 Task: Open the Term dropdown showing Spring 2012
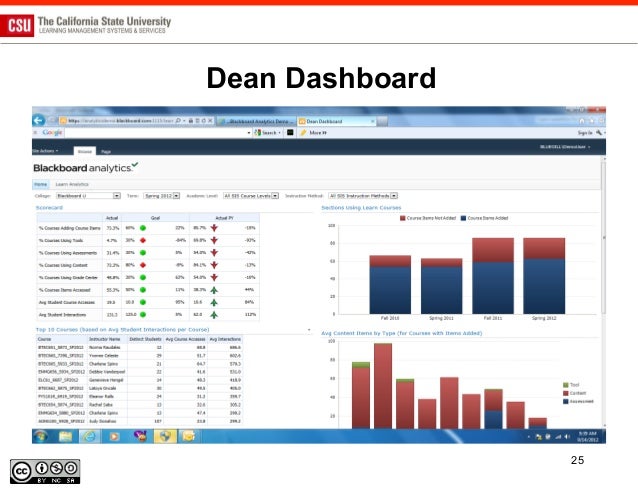point(162,196)
